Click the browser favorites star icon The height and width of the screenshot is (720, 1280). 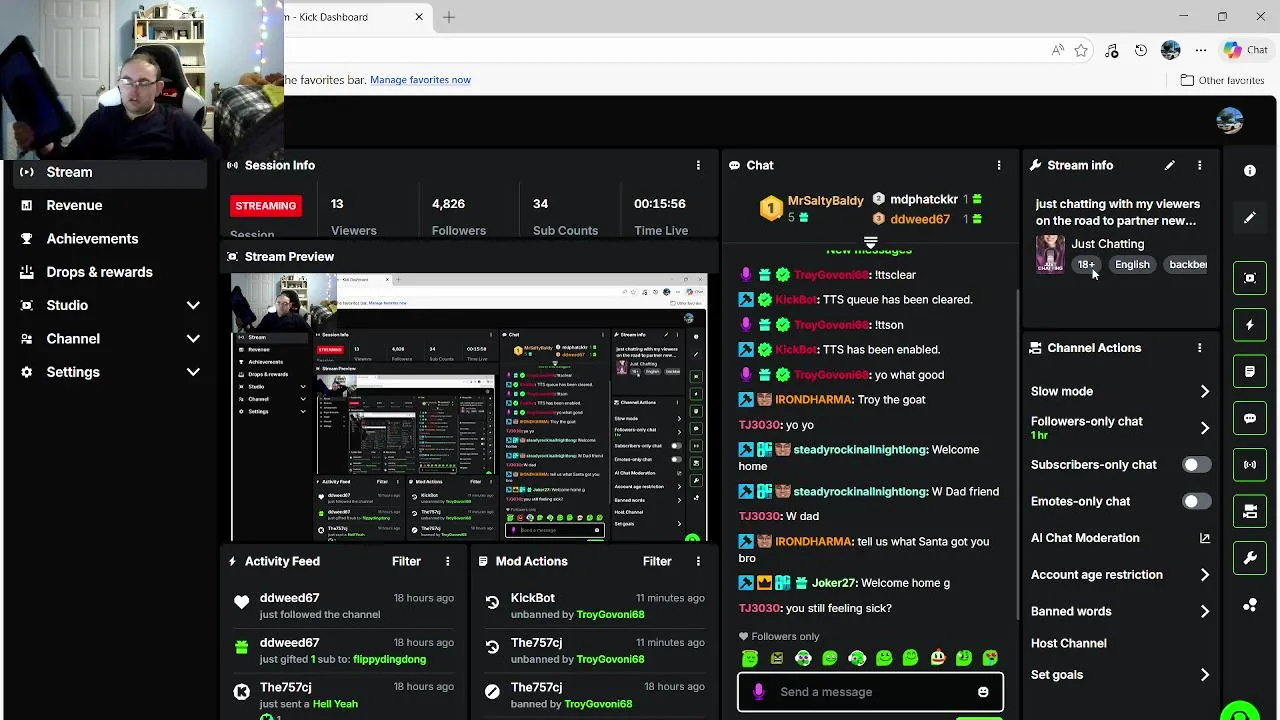[1081, 50]
